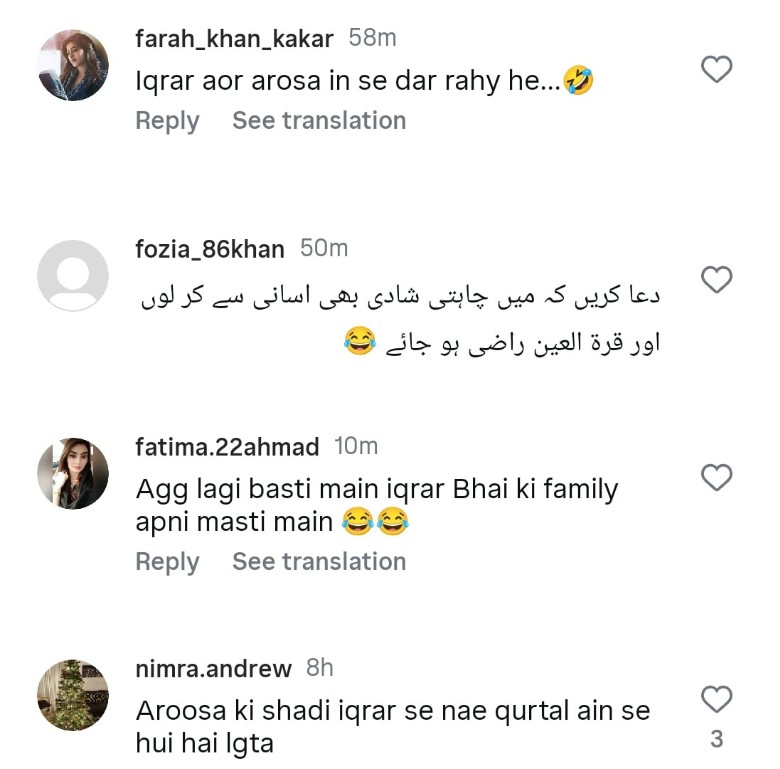Like nimra.andrew's comment with the heart
The height and width of the screenshot is (769, 780).
[716, 698]
